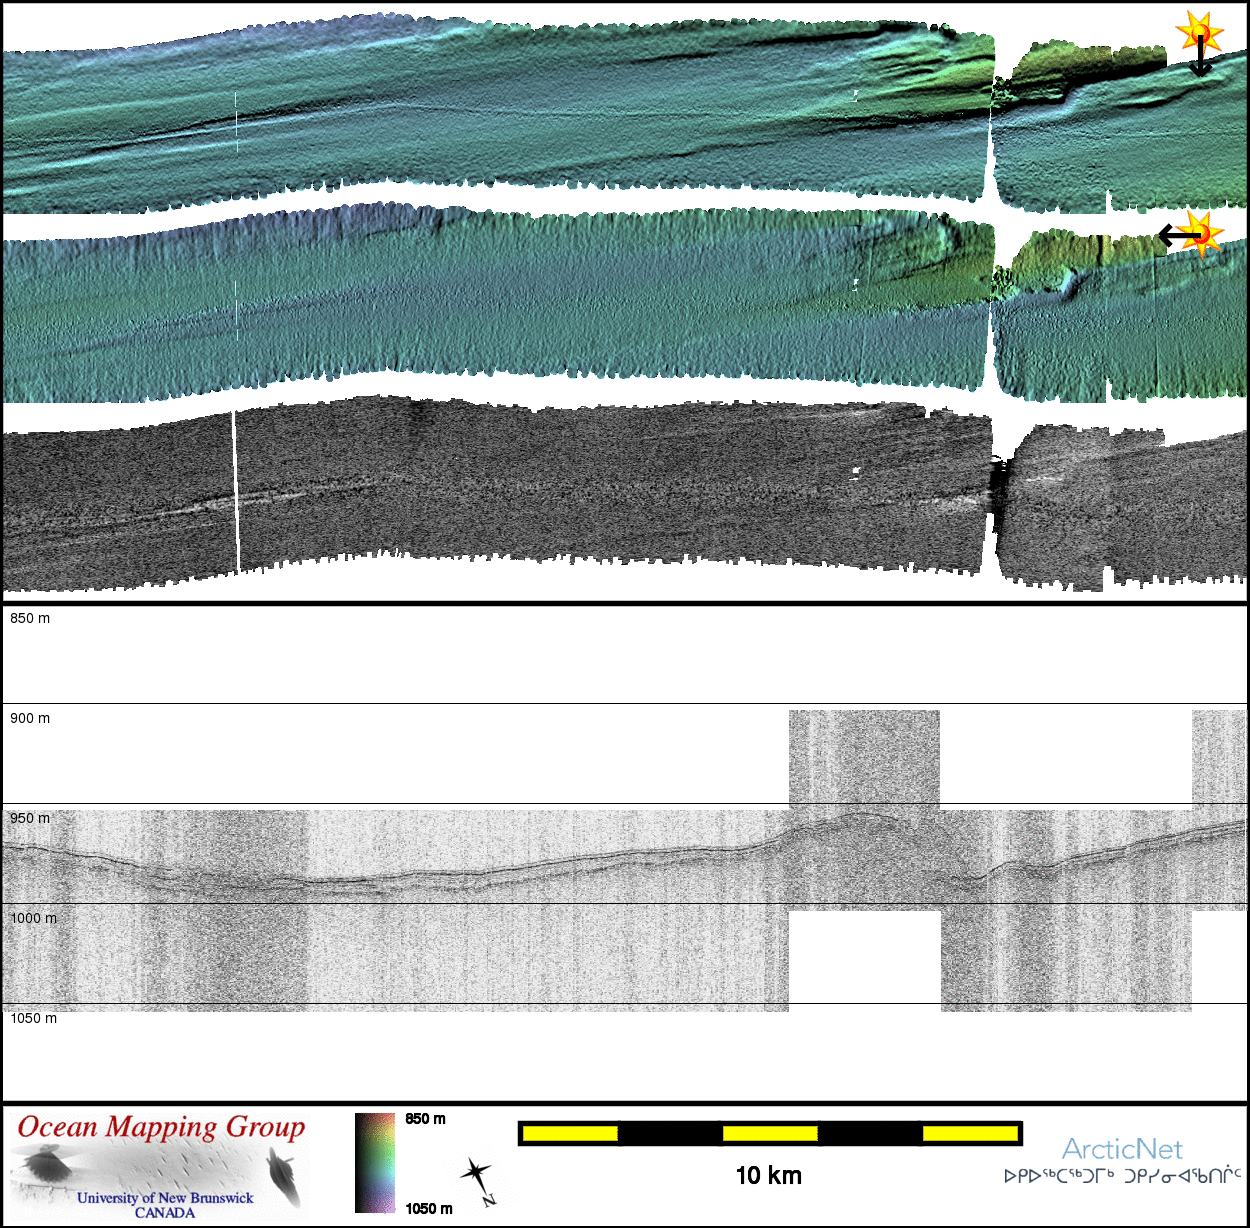Select the 1050 m label beside the color legend

click(428, 1208)
